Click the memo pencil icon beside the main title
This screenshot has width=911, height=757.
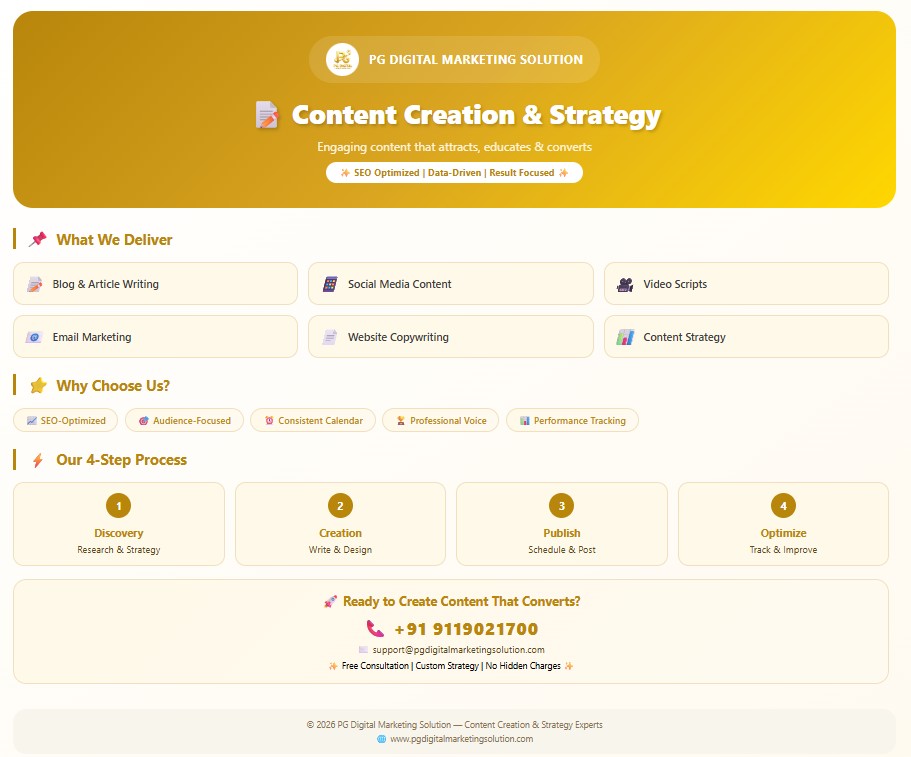tap(267, 114)
